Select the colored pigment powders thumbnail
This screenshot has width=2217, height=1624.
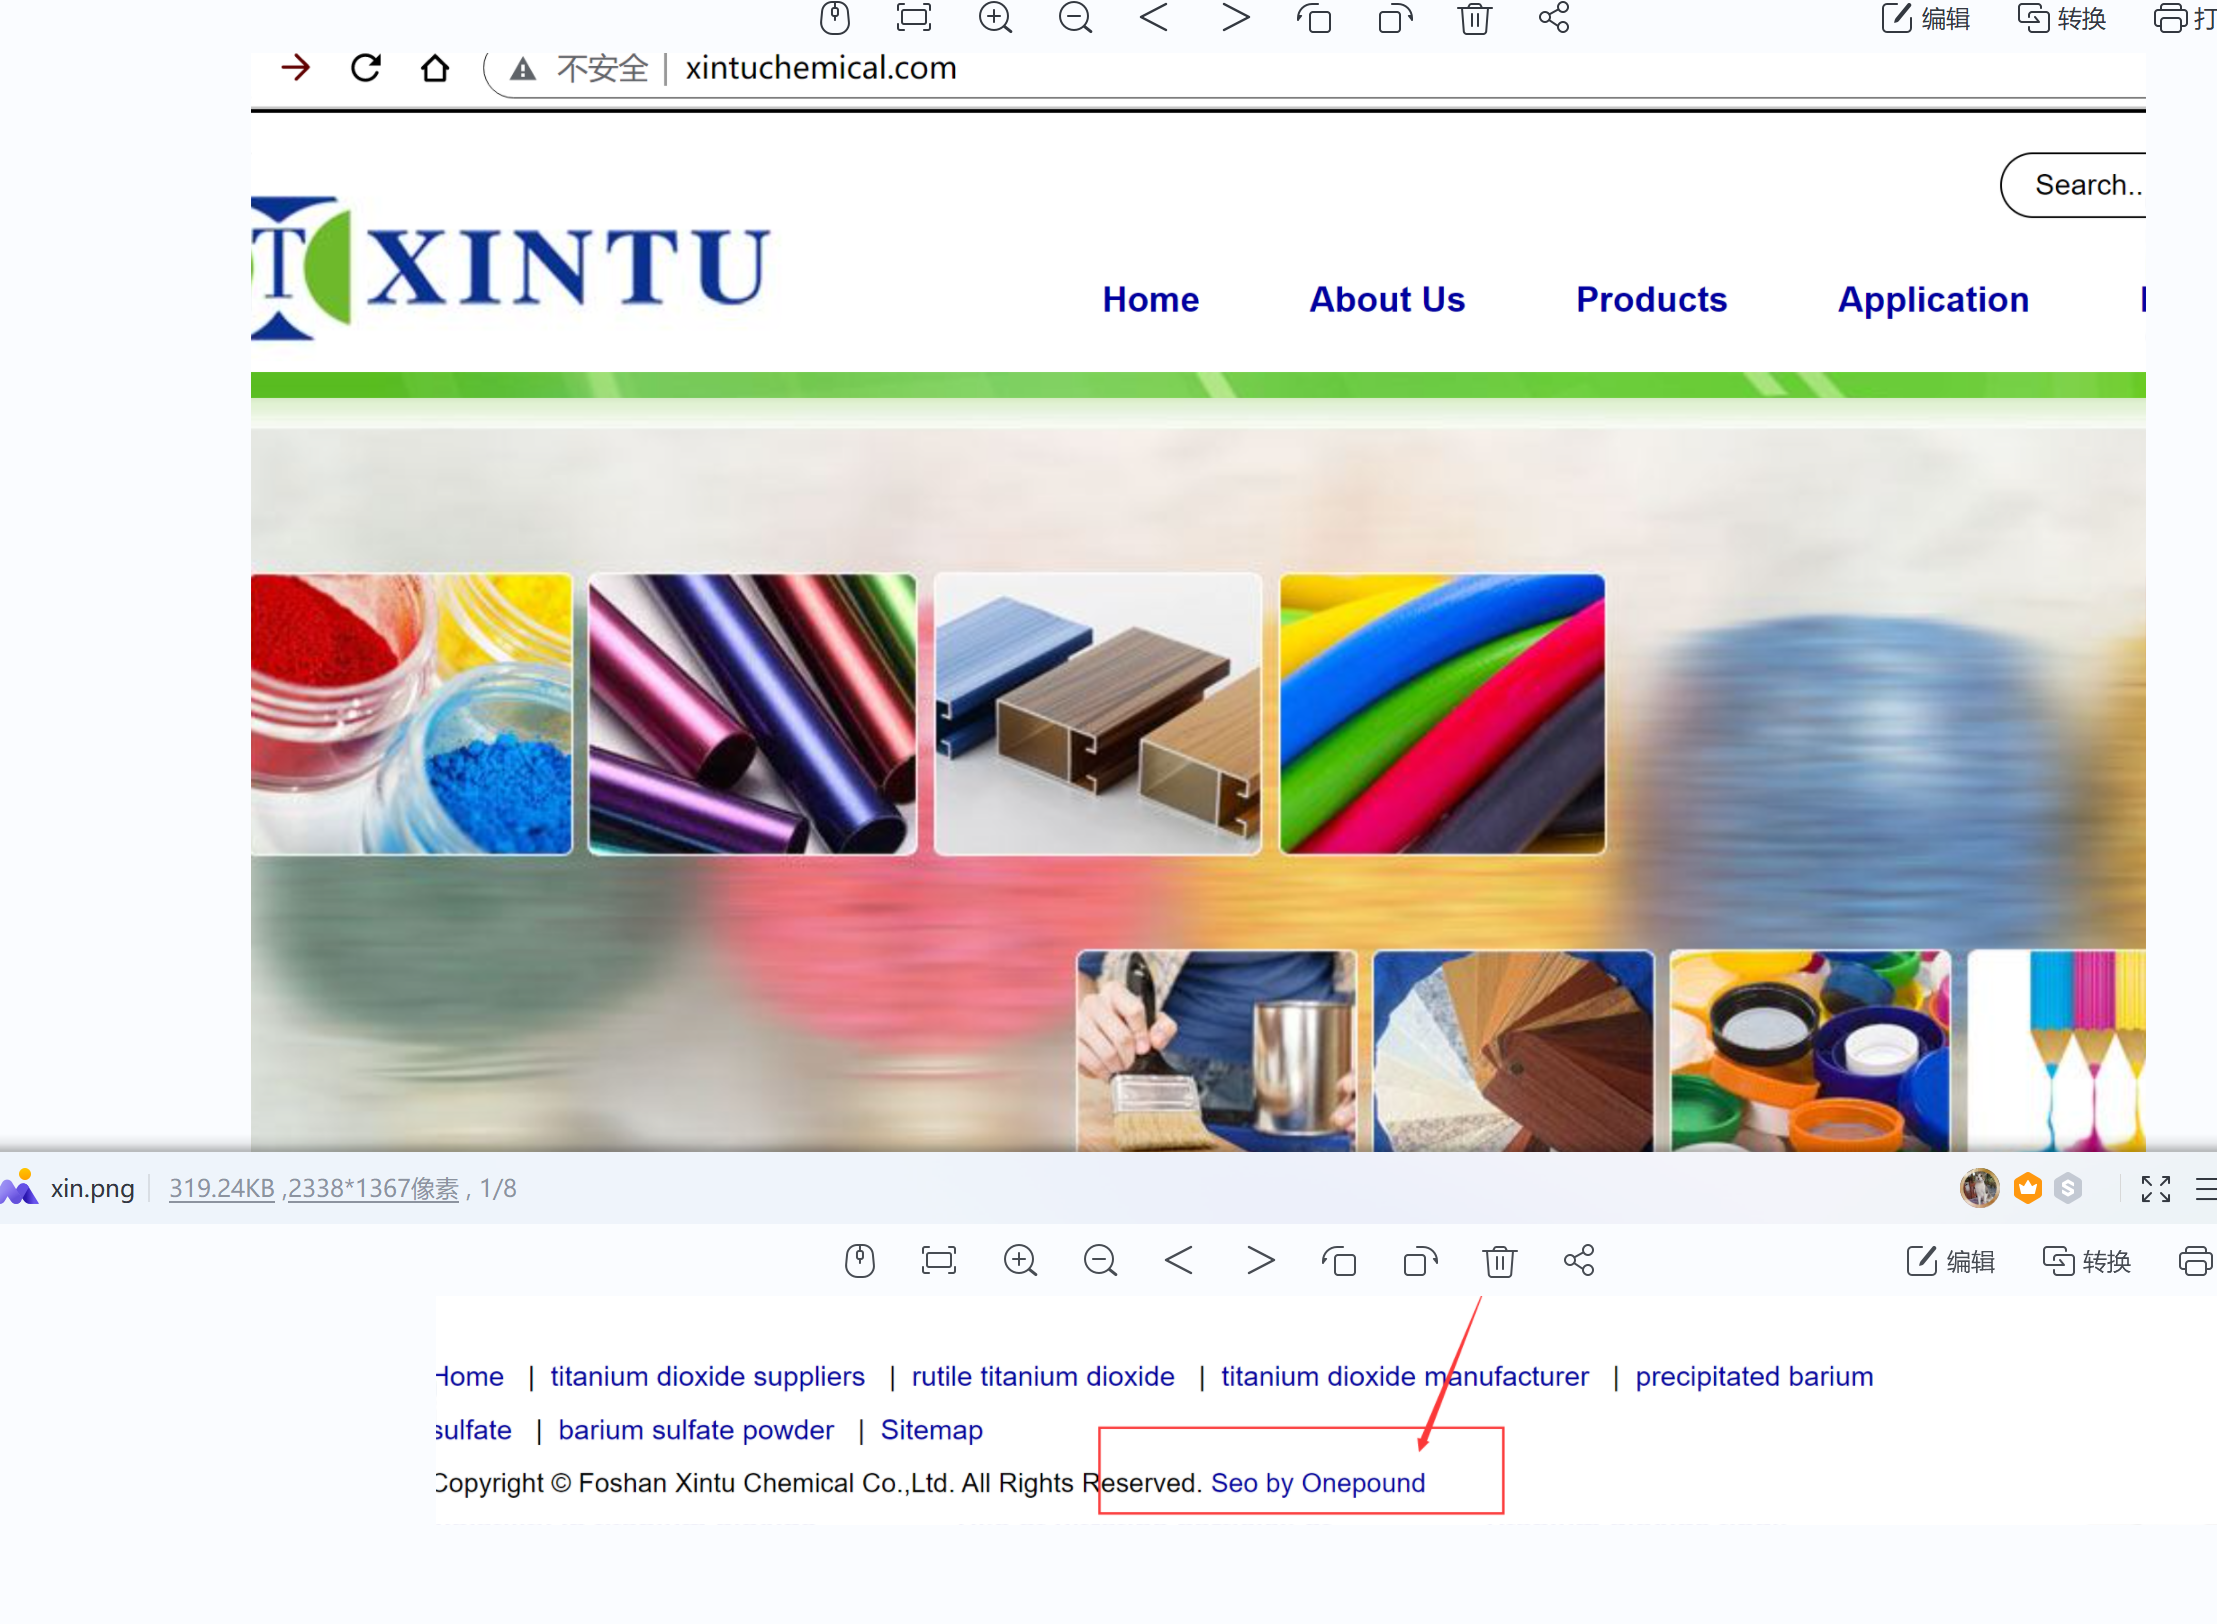[x=412, y=714]
